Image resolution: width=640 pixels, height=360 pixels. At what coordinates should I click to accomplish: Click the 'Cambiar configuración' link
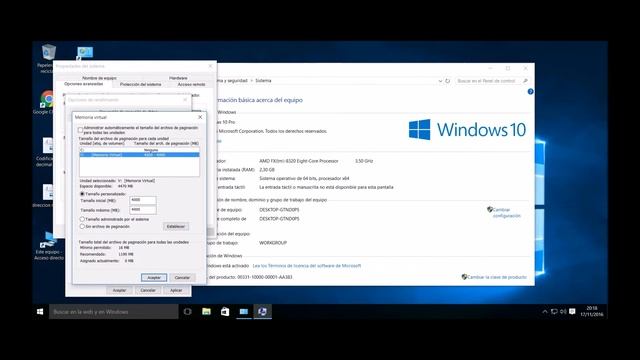click(x=507, y=213)
